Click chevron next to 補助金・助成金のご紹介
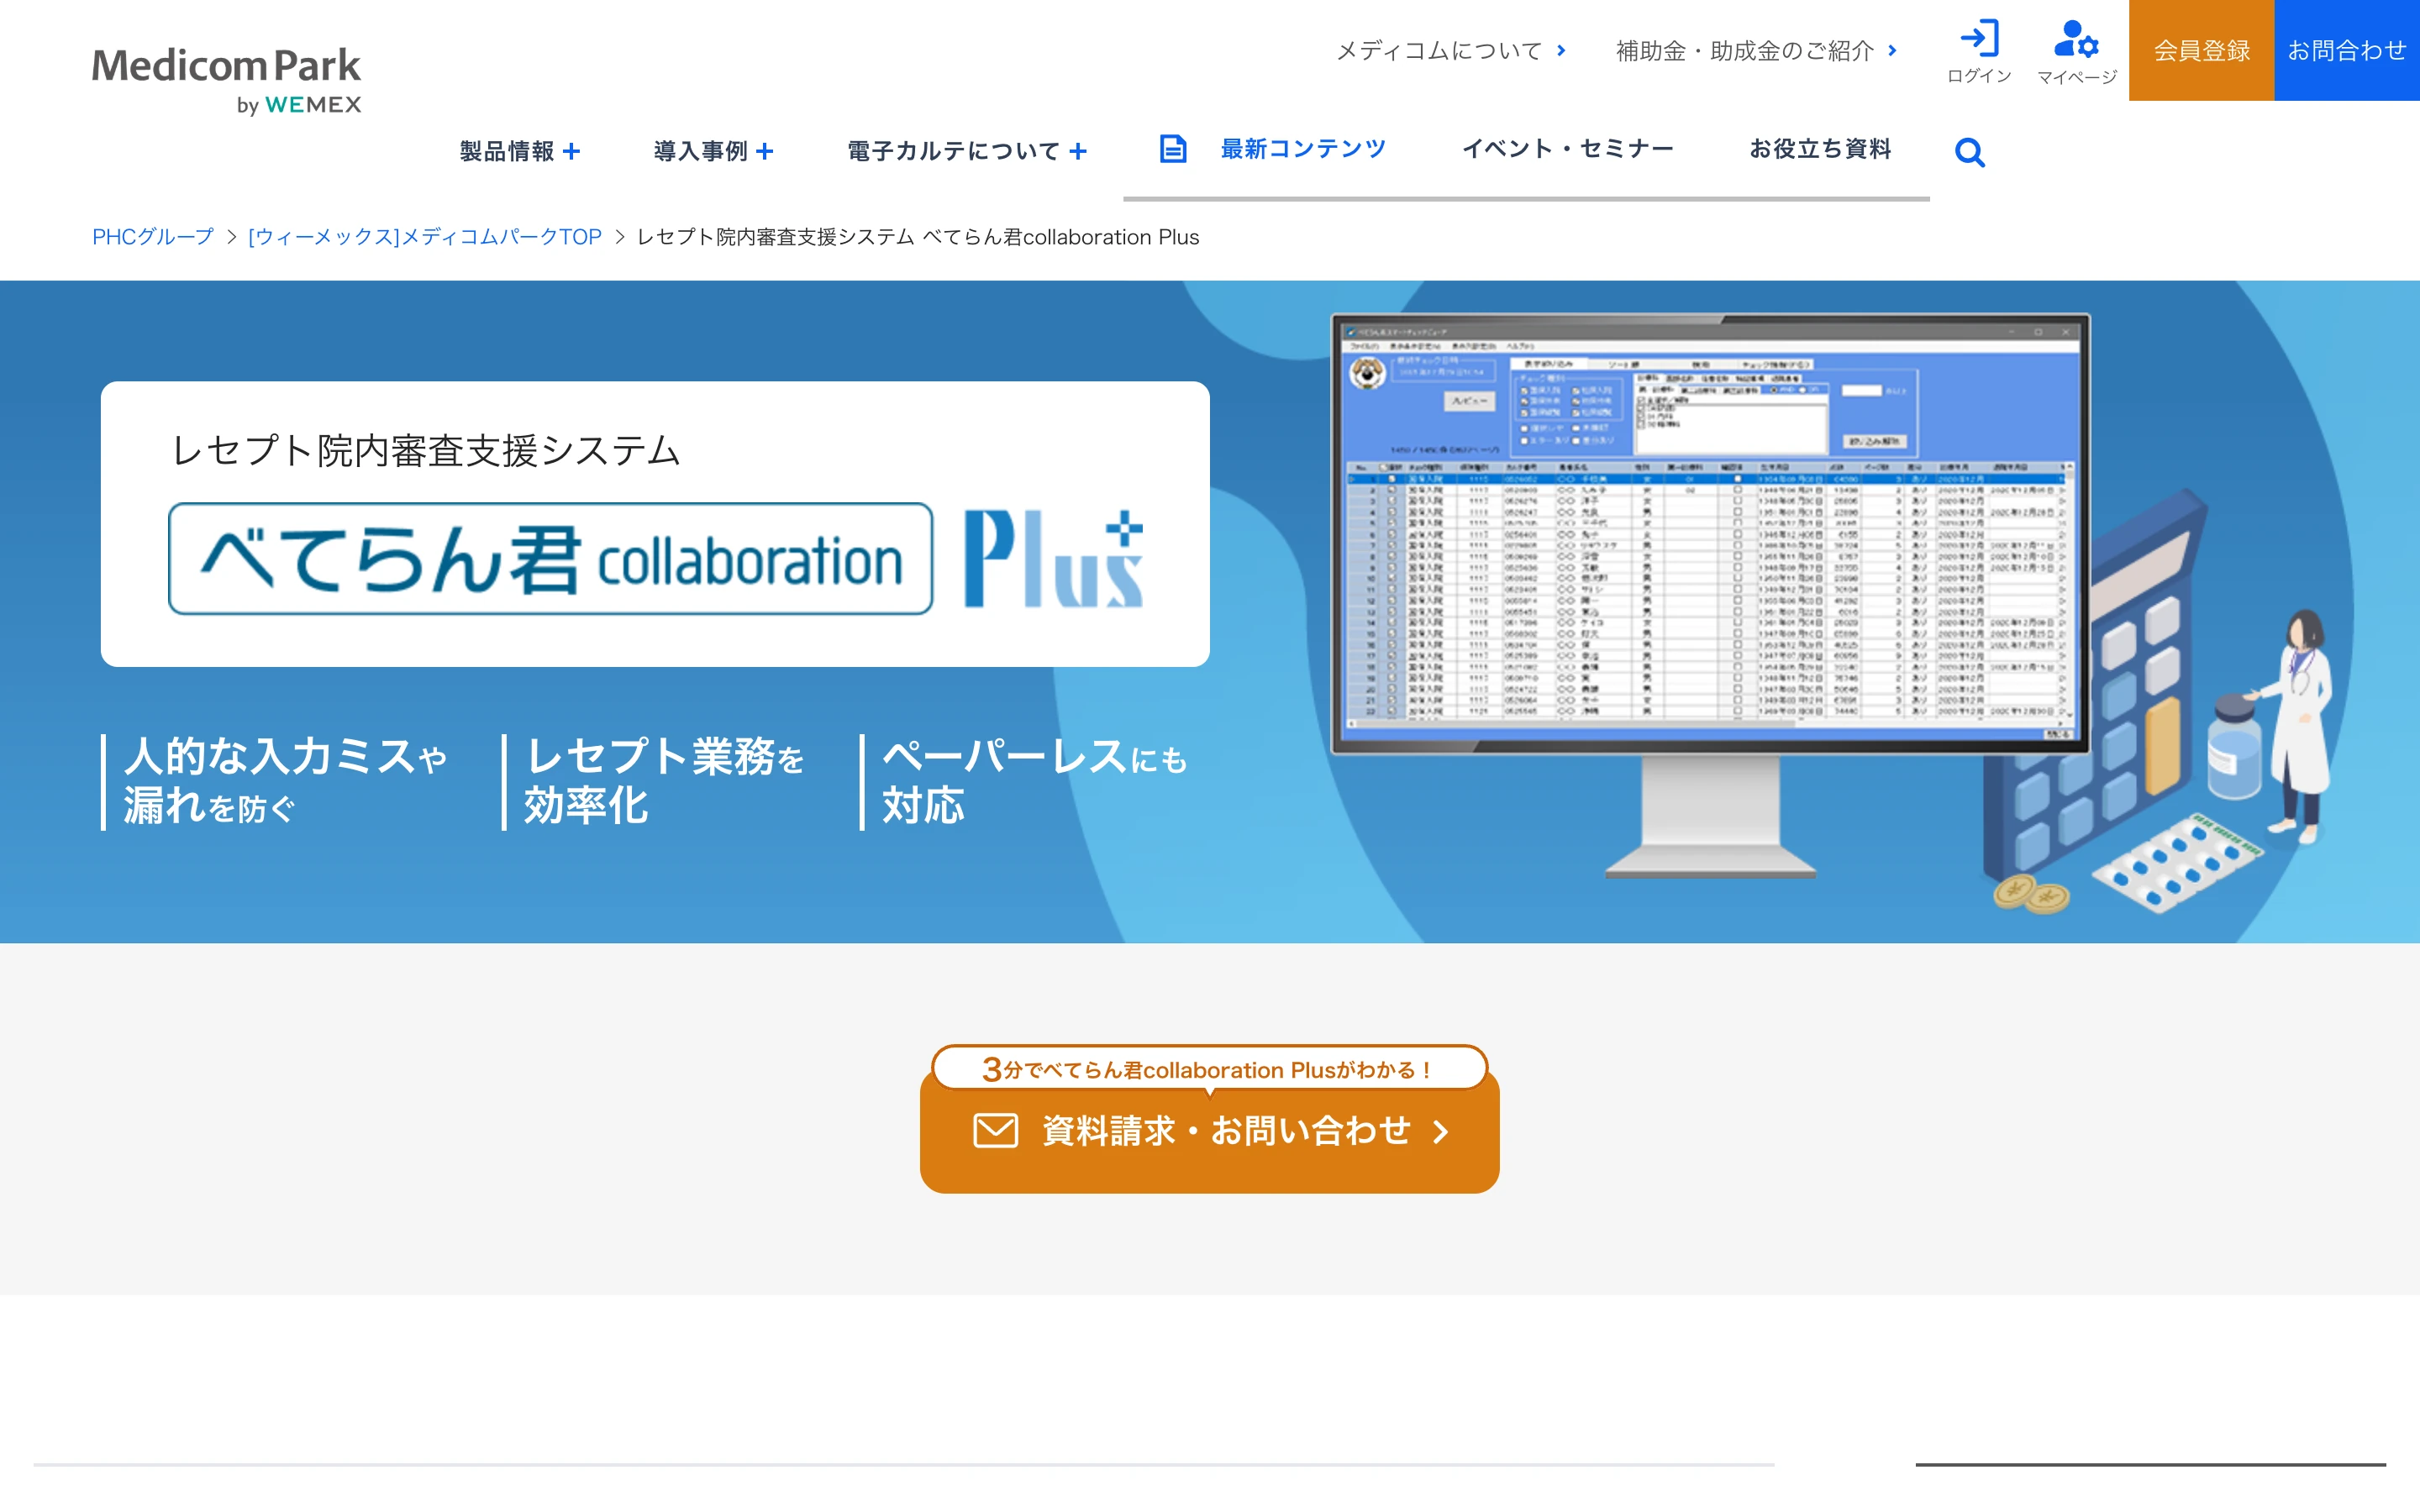Screen dimensions: 2420x1512 pyautogui.click(x=1892, y=50)
